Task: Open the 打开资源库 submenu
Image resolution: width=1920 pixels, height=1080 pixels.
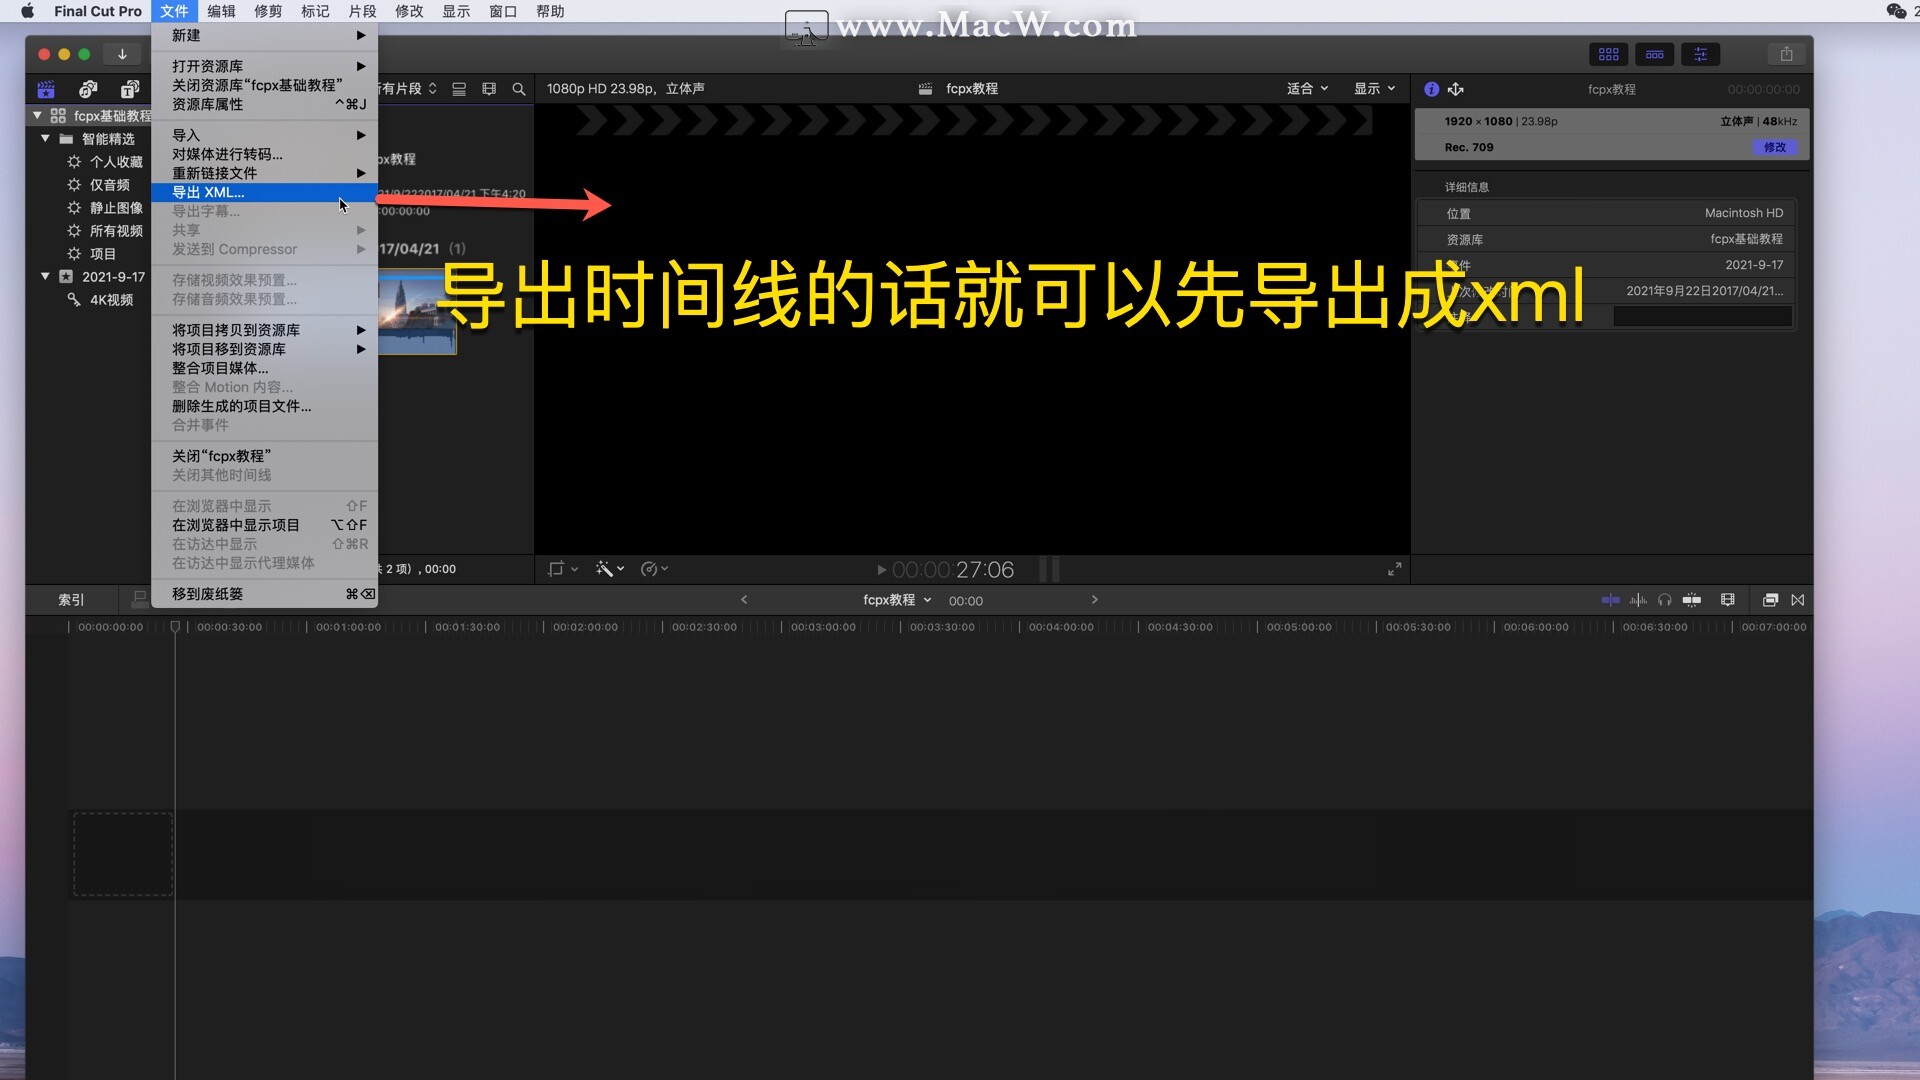Action: [x=264, y=66]
